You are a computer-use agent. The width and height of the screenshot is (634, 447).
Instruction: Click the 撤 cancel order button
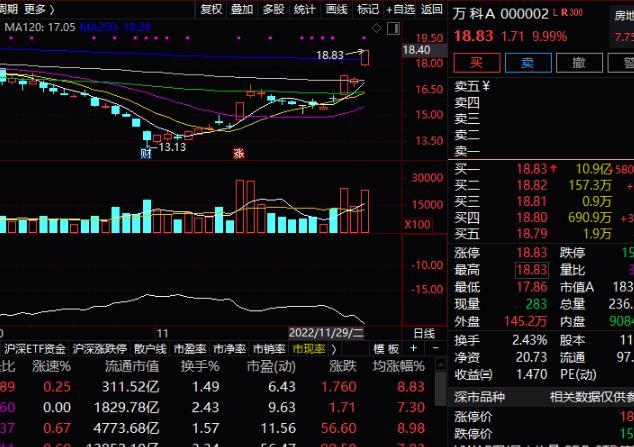pyautogui.click(x=577, y=62)
